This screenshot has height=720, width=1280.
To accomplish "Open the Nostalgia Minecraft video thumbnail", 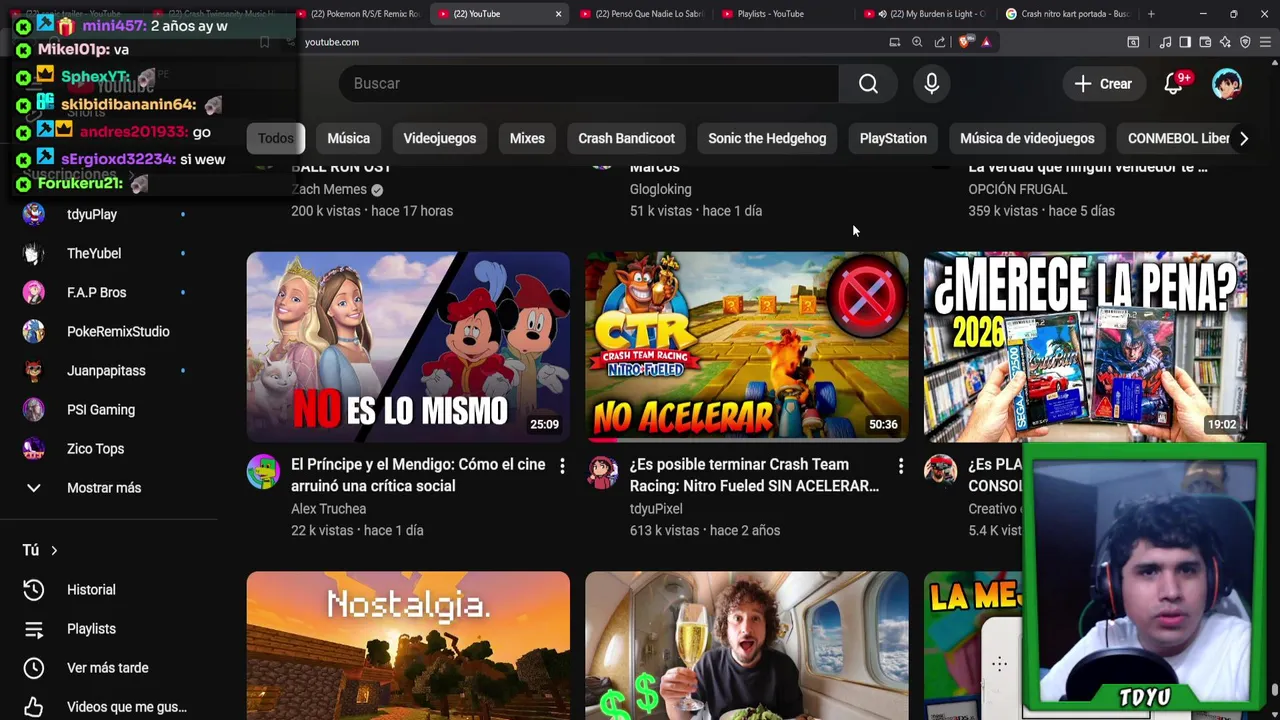I will point(408,646).
